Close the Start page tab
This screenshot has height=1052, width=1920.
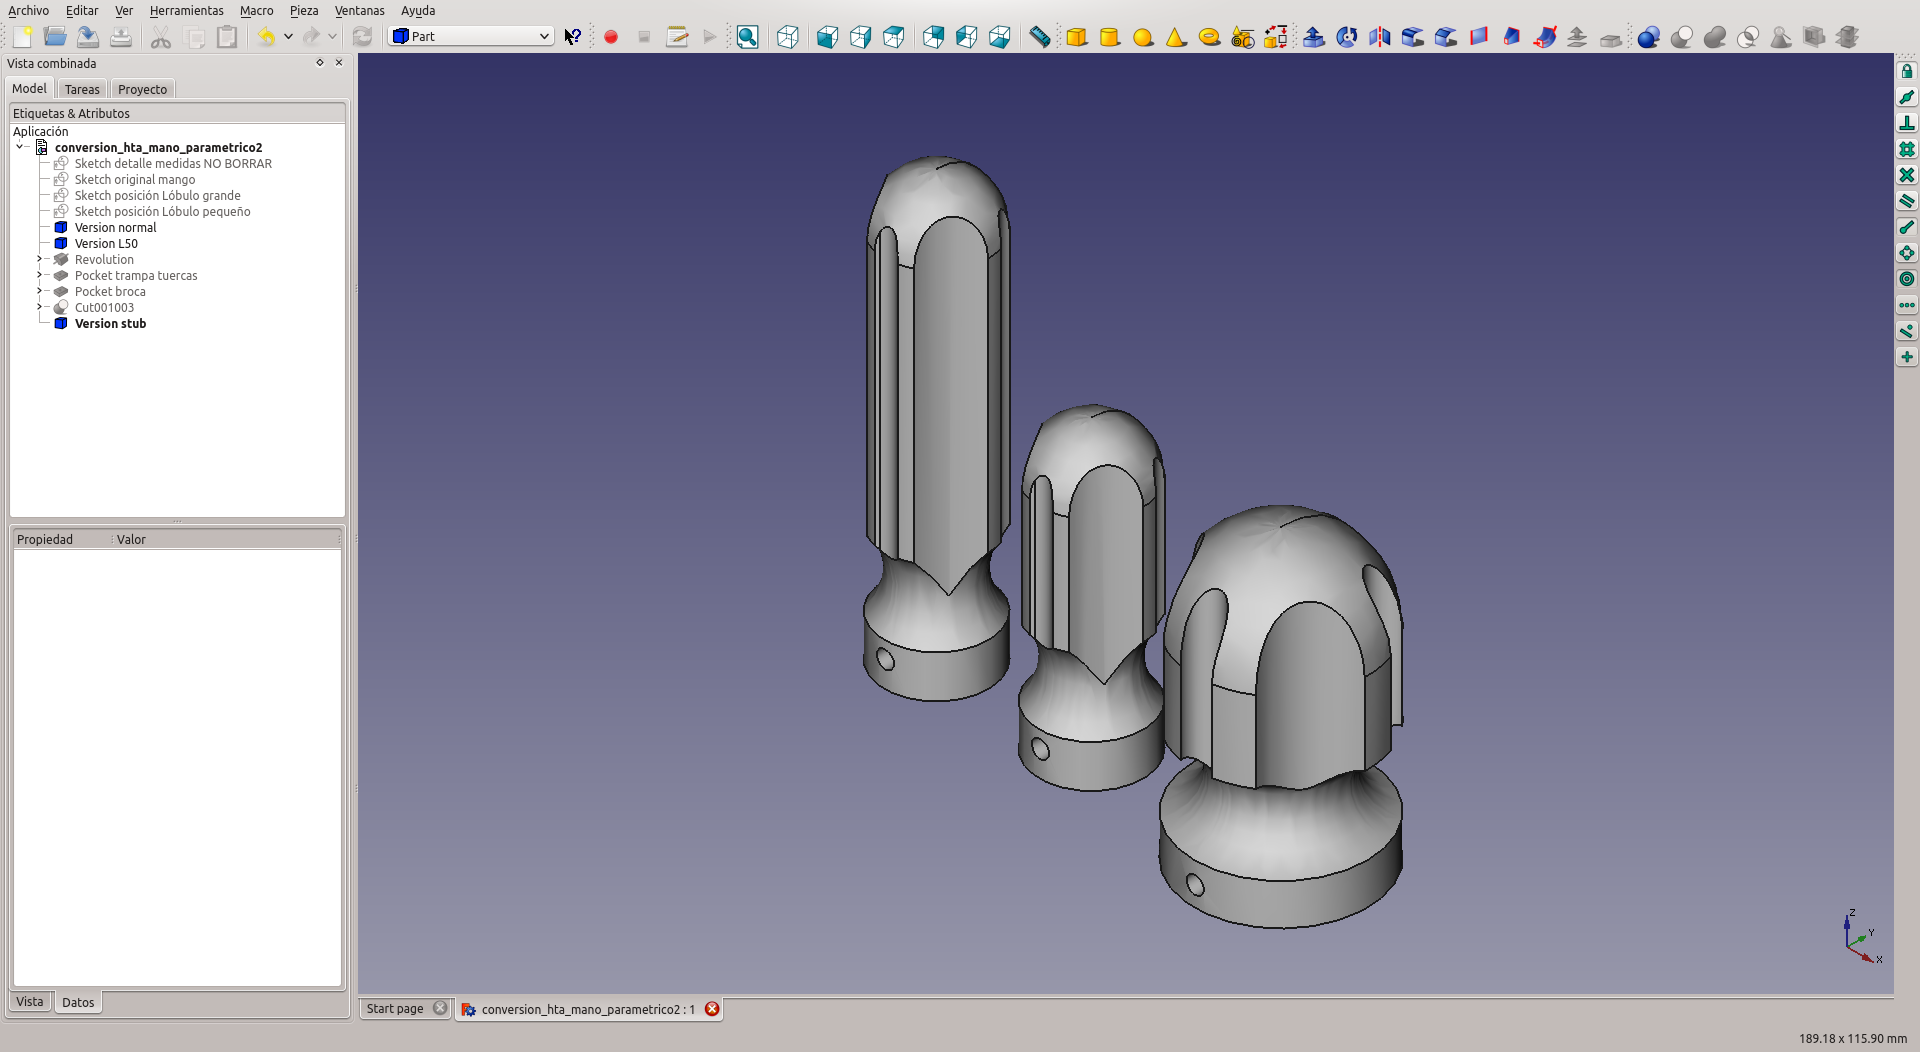click(440, 1008)
